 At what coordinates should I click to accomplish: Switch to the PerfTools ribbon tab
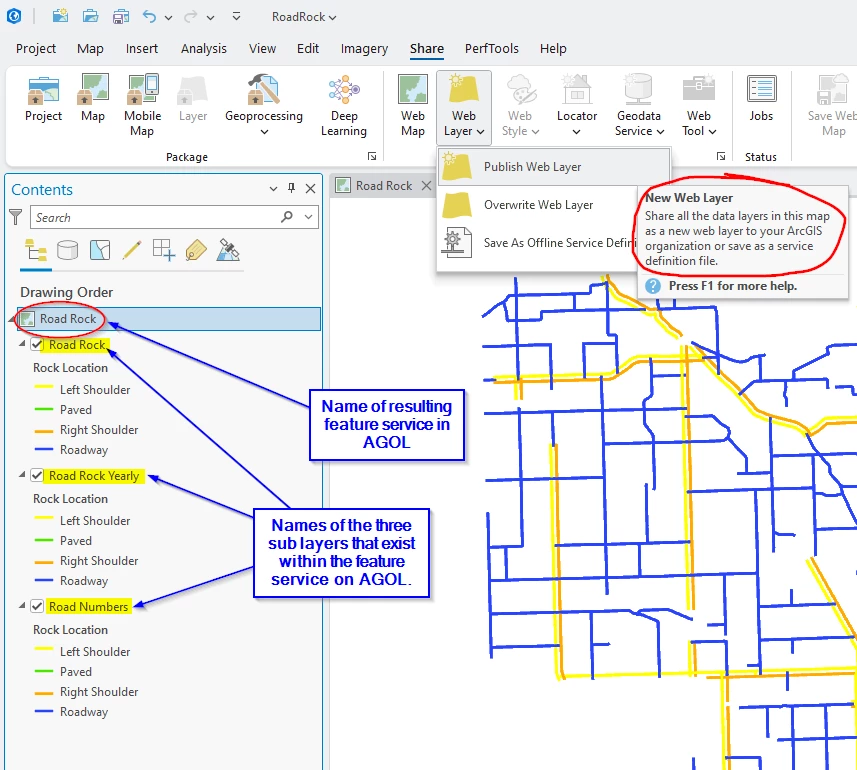491,49
